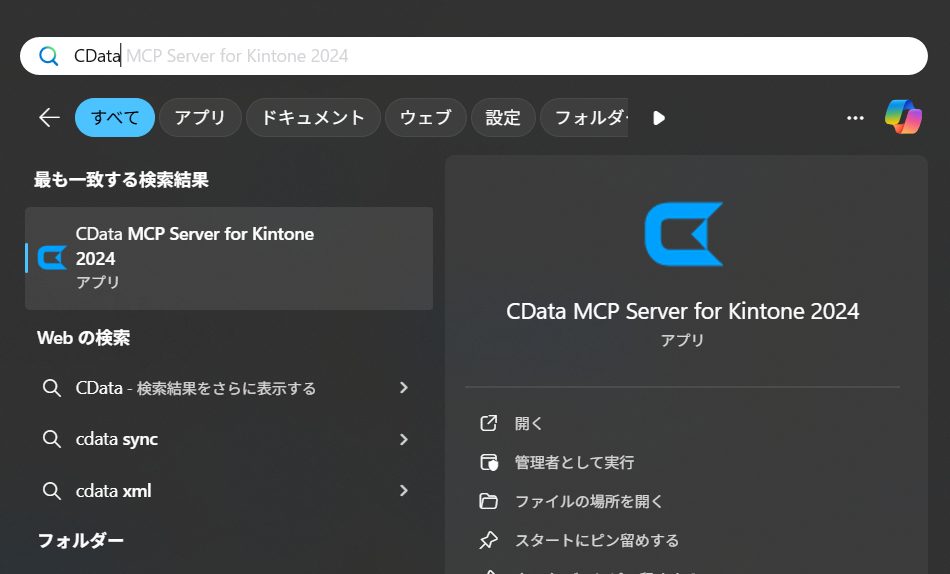Viewport: 950px width, 574px height.
Task: Click the magnifier icon beside 'cdata xml'
Action: (x=52, y=490)
